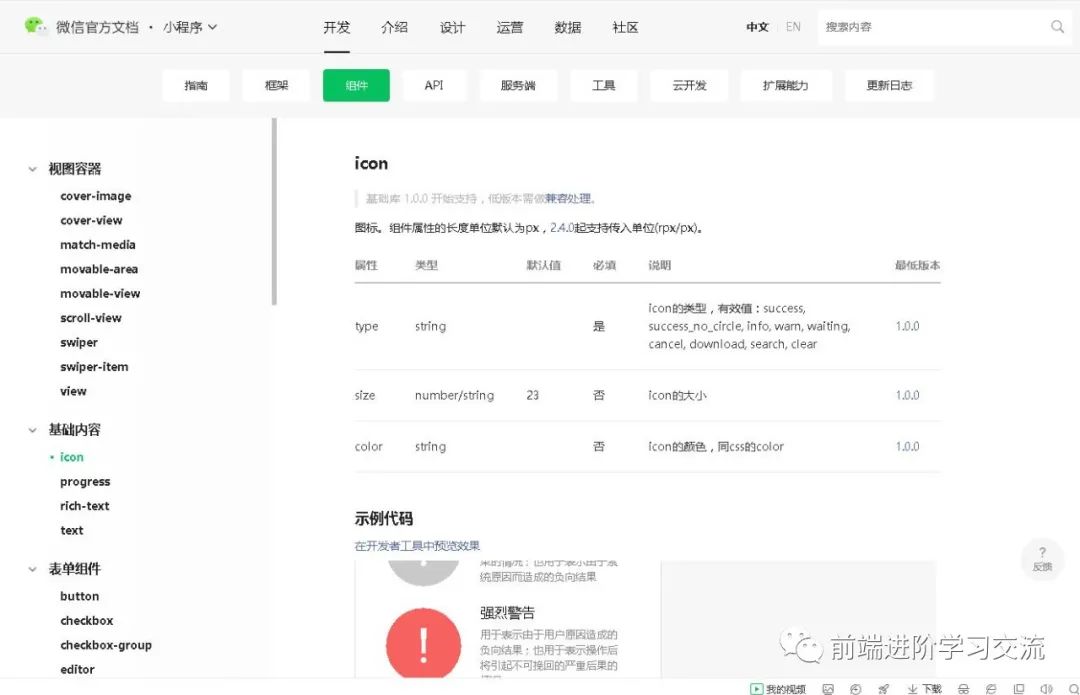Click the picture icon in status bar
1080x695 pixels.
(828, 688)
